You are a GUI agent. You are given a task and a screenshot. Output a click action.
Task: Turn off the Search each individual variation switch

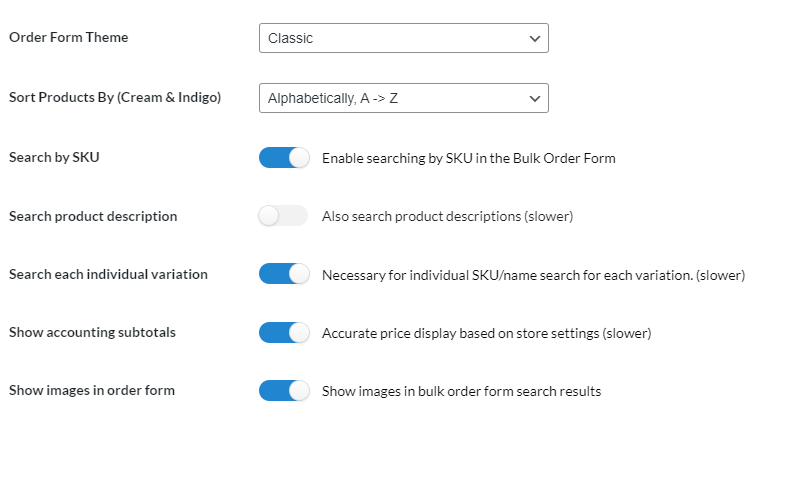pos(284,274)
